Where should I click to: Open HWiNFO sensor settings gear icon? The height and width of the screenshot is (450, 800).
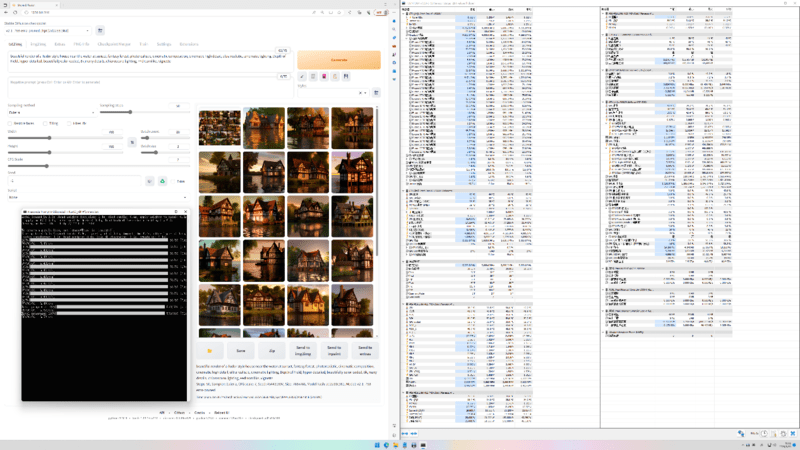pyautogui.click(x=783, y=434)
